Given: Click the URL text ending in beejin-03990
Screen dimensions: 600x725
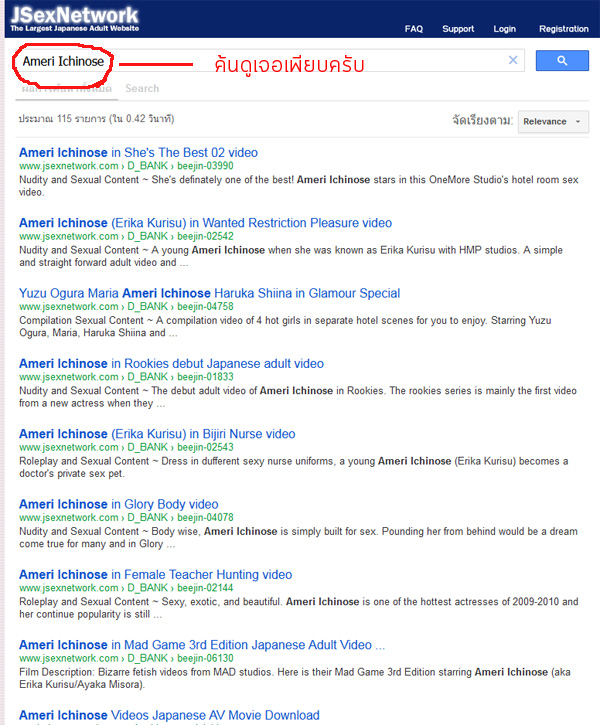Looking at the screenshot, I should coord(126,166).
